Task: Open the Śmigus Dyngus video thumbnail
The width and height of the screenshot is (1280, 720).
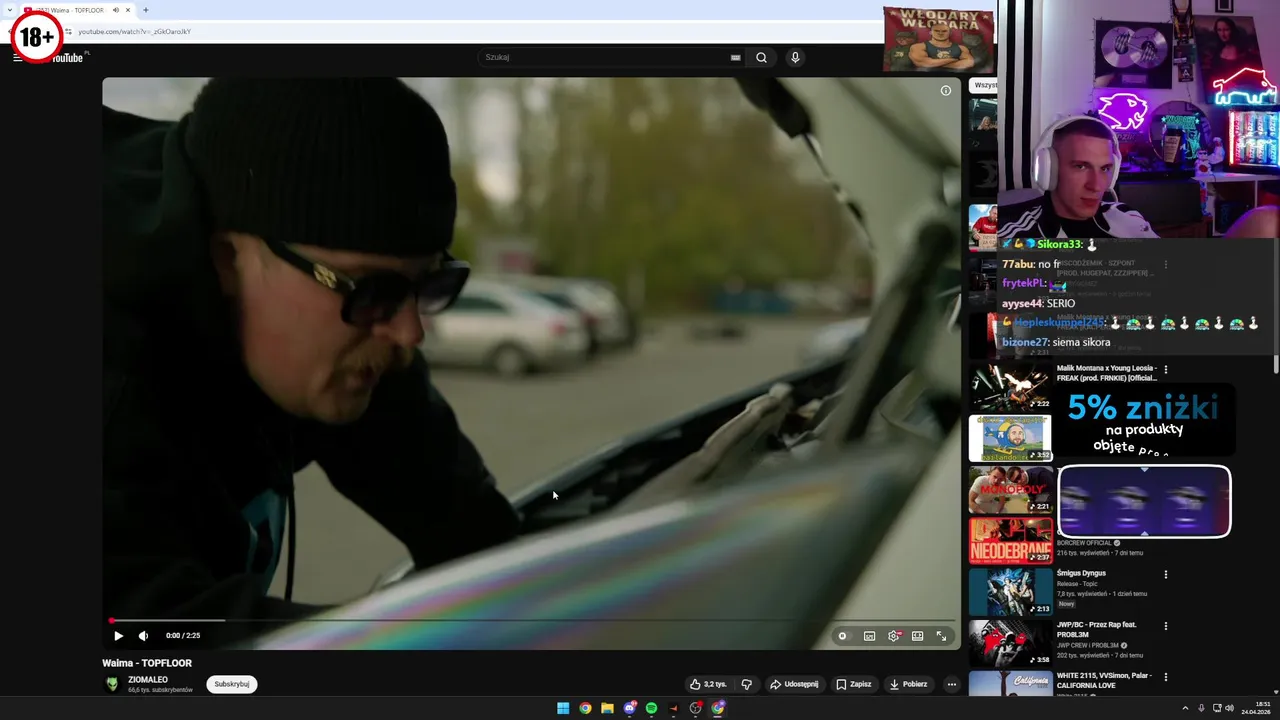Action: click(x=1010, y=591)
